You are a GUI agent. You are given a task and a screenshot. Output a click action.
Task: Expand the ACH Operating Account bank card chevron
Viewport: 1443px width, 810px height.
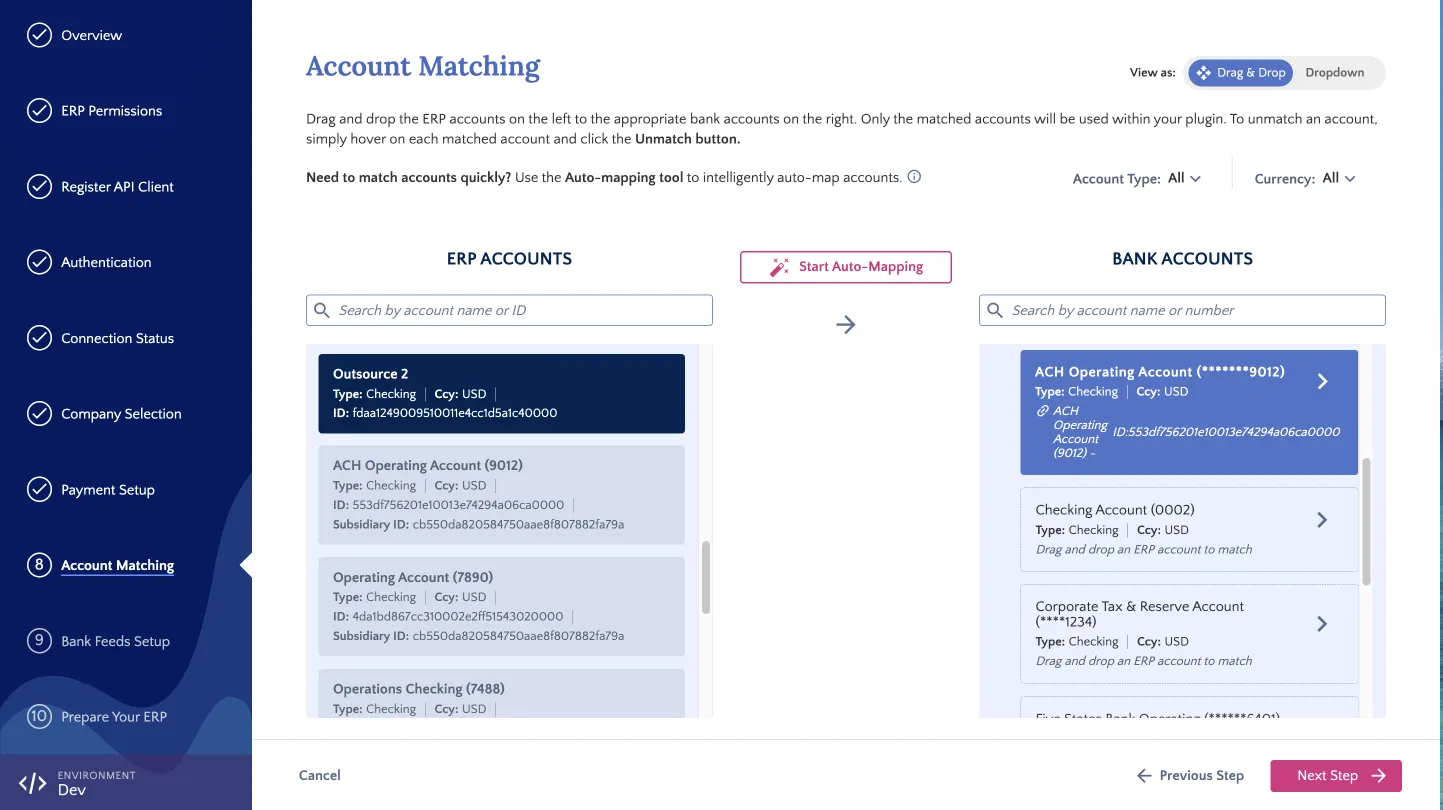(x=1322, y=381)
